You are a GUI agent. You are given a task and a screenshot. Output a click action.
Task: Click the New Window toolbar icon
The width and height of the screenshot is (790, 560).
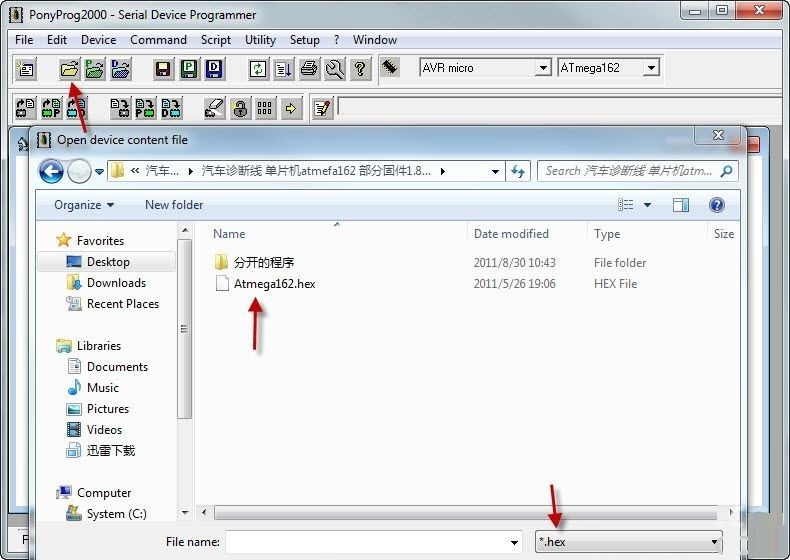[25, 69]
